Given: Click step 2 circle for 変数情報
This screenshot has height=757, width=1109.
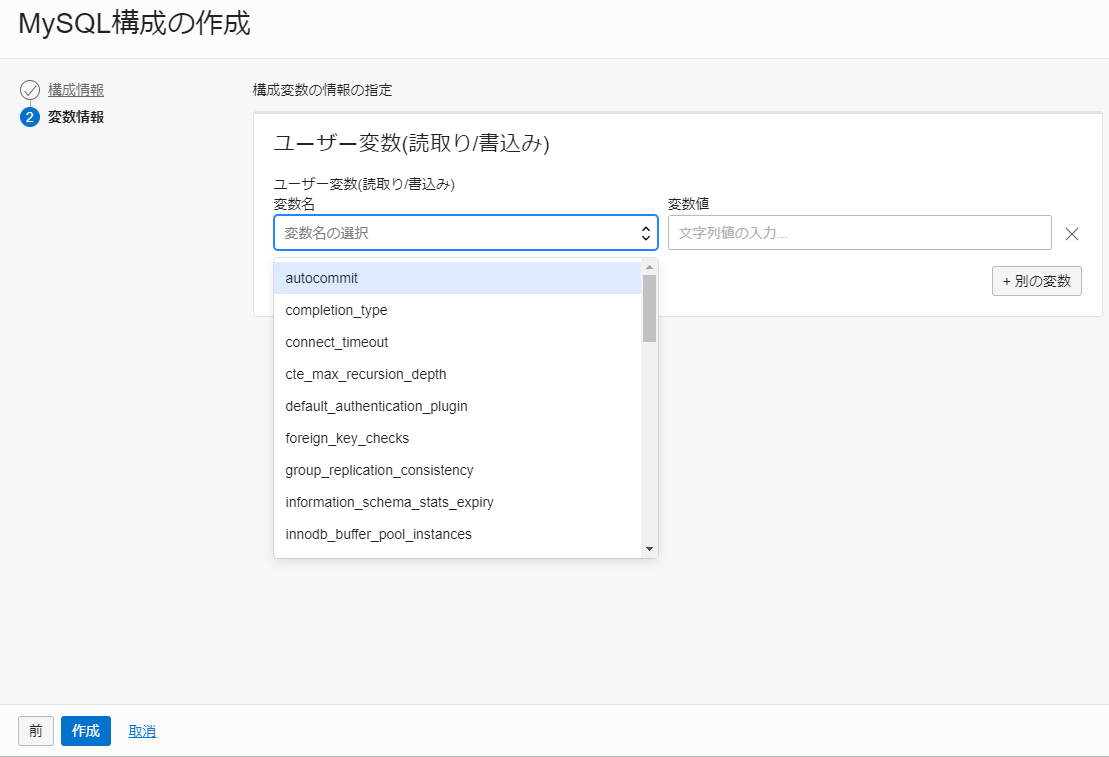Looking at the screenshot, I should pos(30,117).
